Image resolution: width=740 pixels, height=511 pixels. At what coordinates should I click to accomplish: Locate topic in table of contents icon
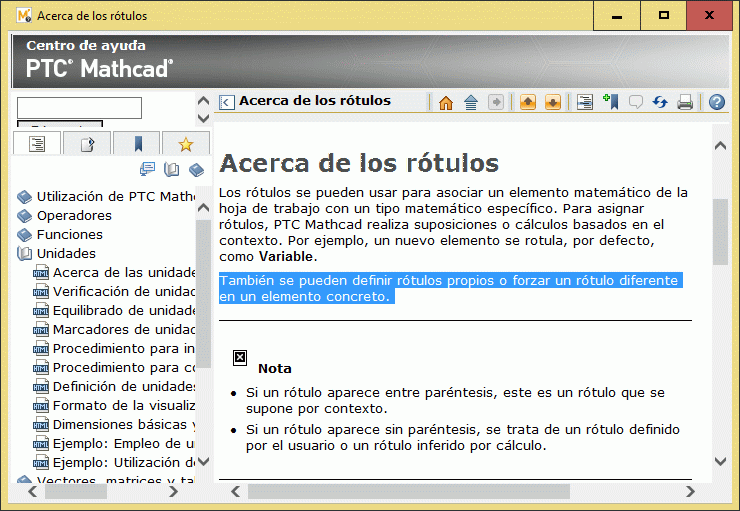coord(585,102)
